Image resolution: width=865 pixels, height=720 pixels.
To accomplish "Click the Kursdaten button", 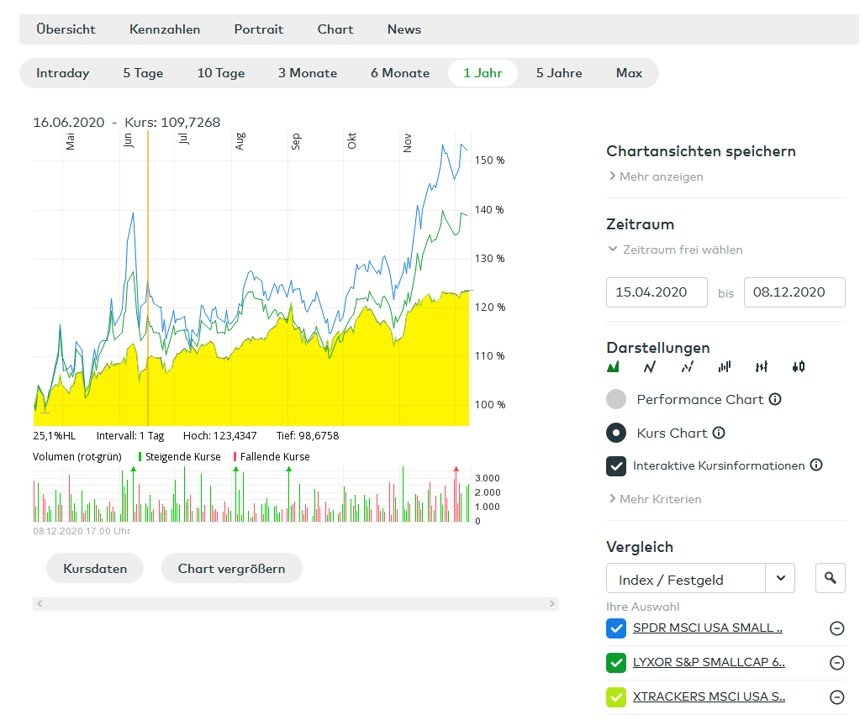I will [x=95, y=568].
